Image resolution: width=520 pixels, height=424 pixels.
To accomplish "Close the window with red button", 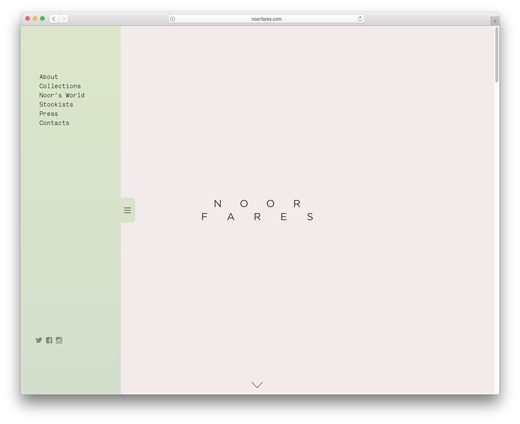I will coord(28,19).
